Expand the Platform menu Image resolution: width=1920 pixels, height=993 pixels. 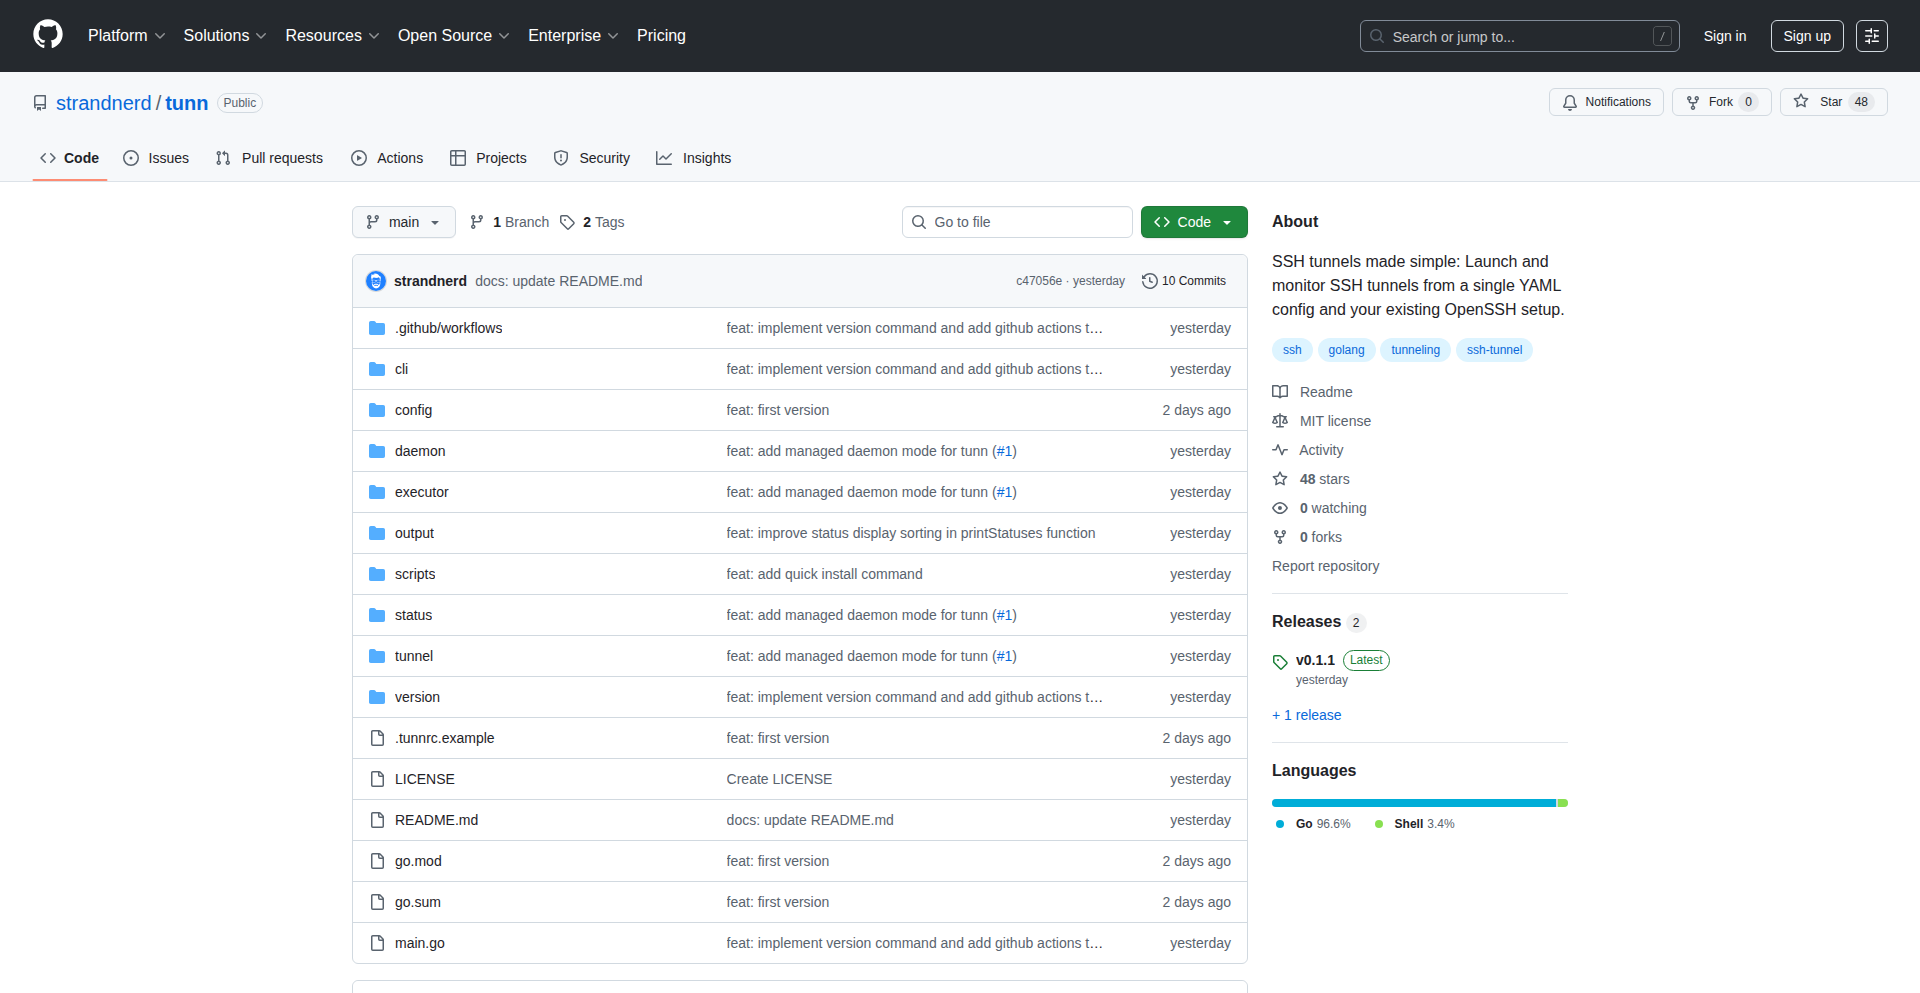[x=126, y=35]
